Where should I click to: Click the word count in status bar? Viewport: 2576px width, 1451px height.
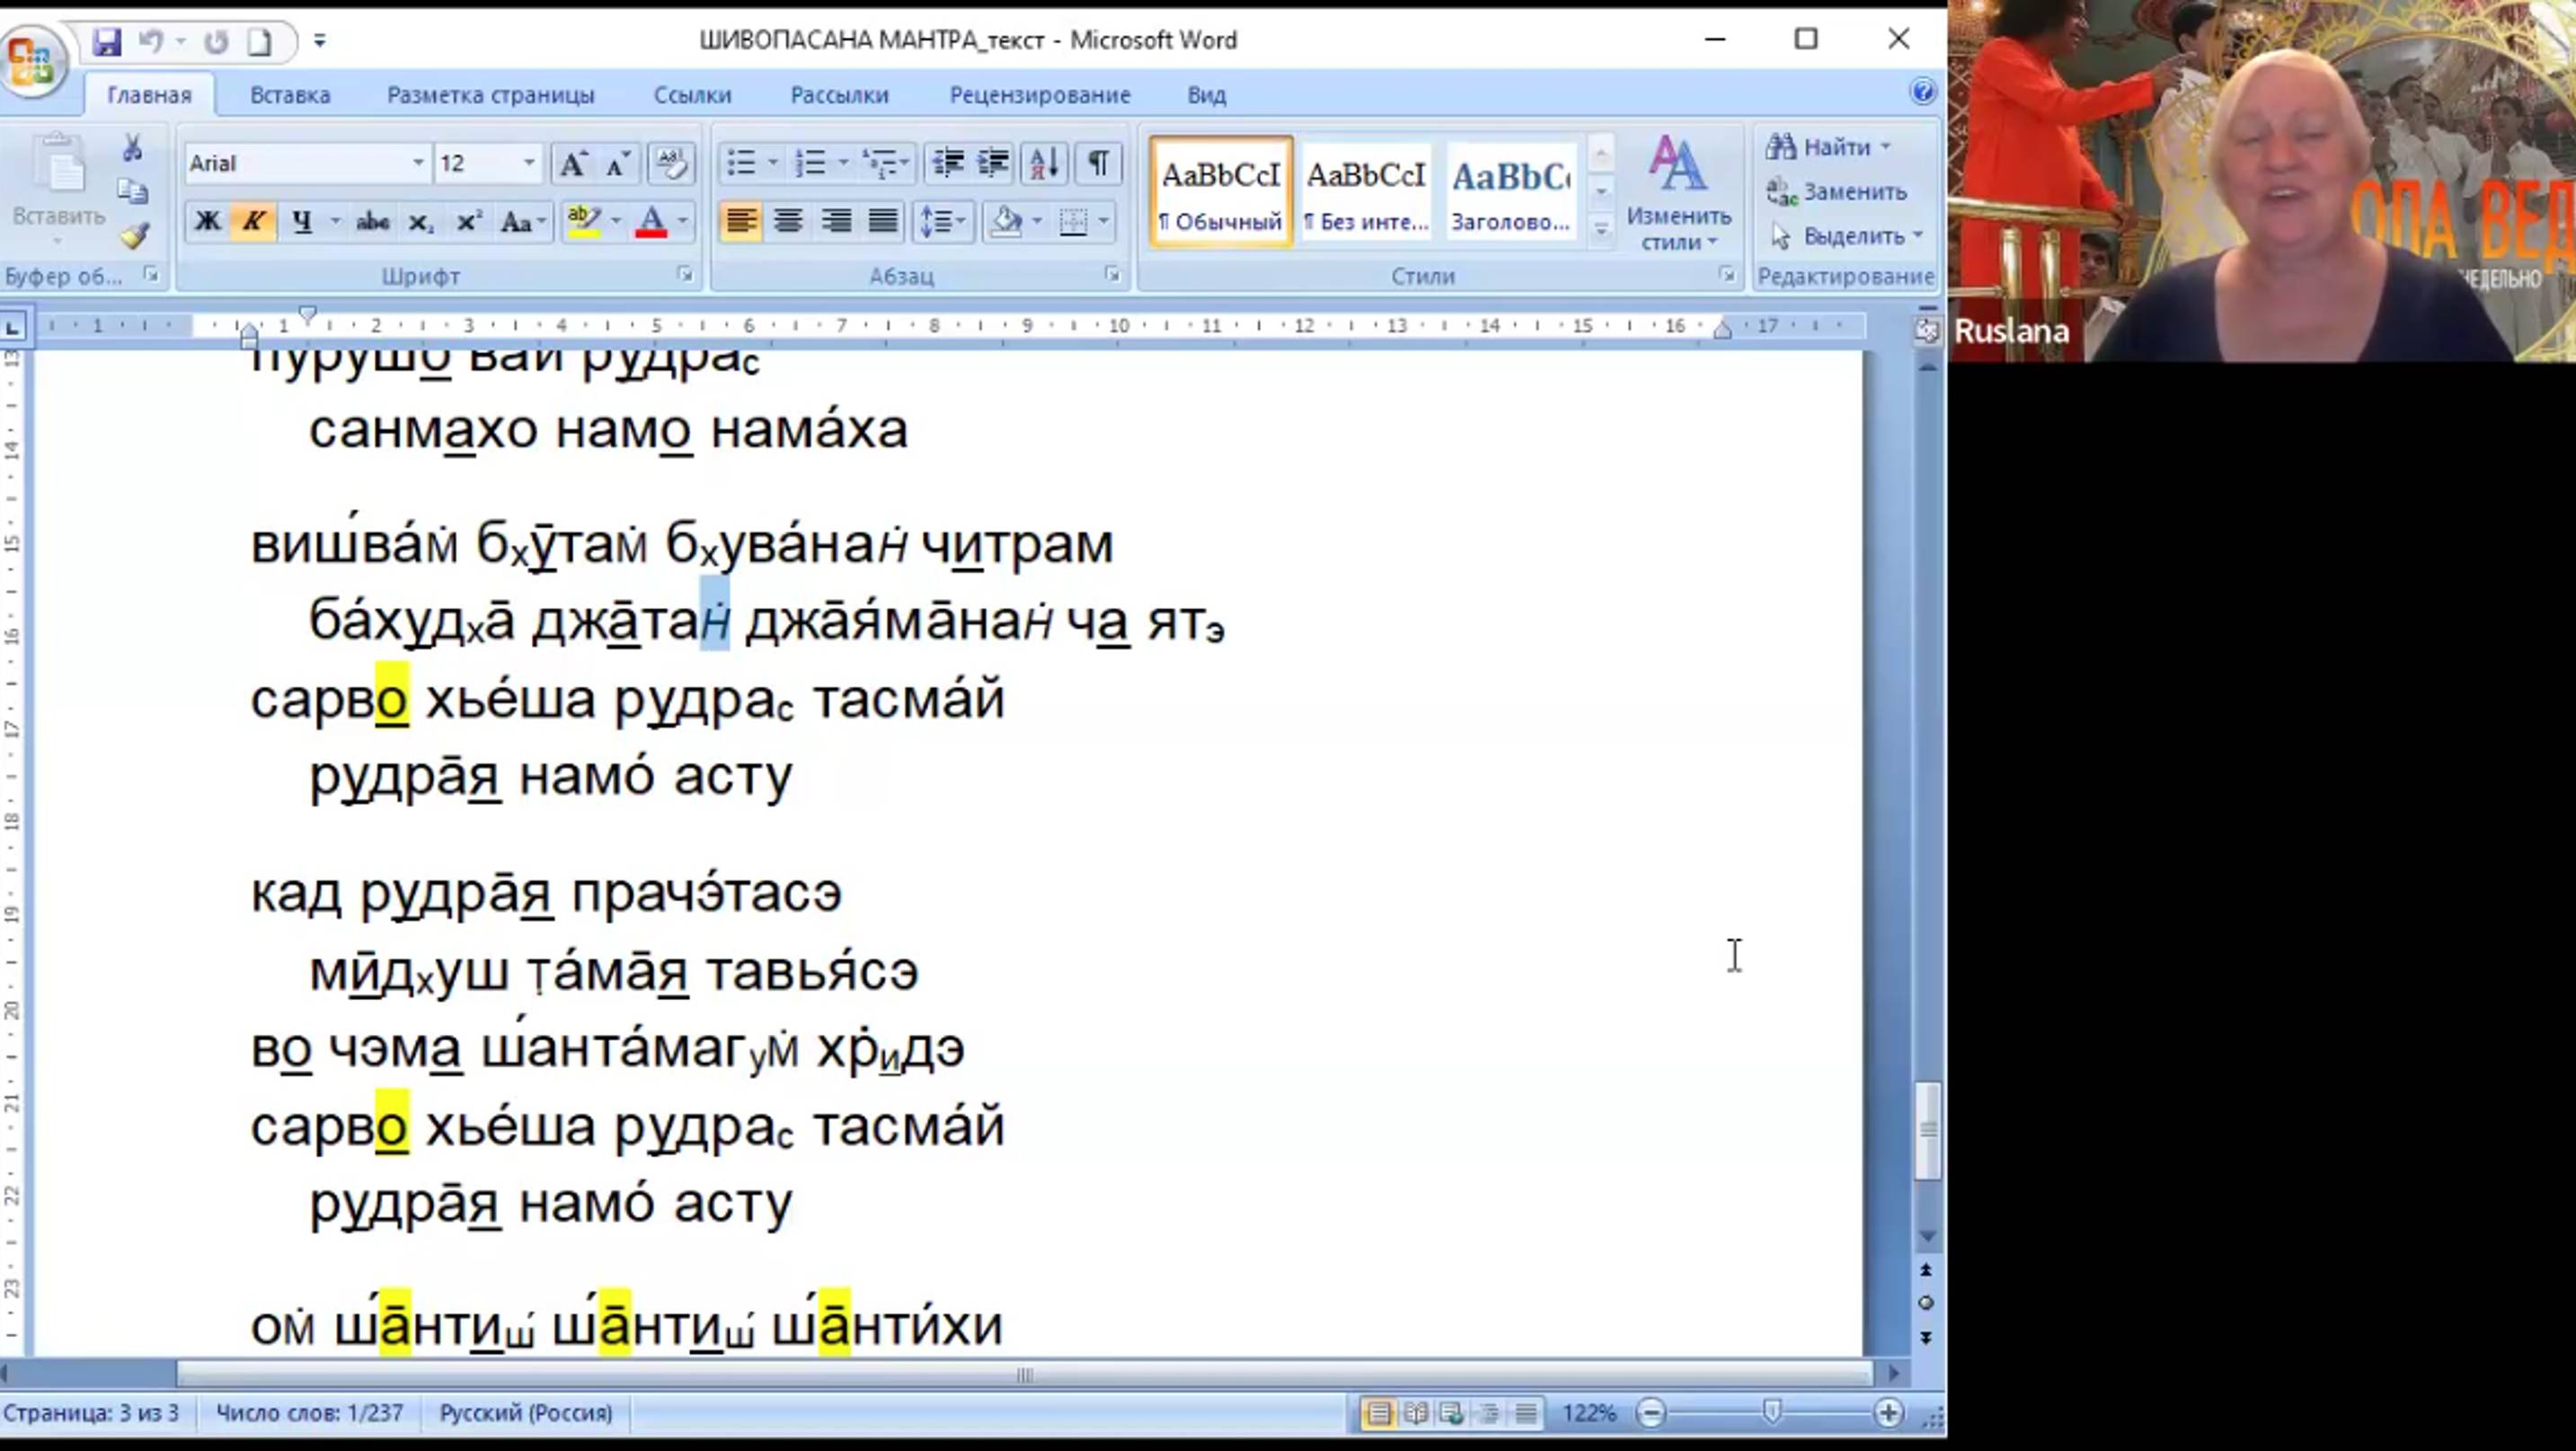point(309,1412)
